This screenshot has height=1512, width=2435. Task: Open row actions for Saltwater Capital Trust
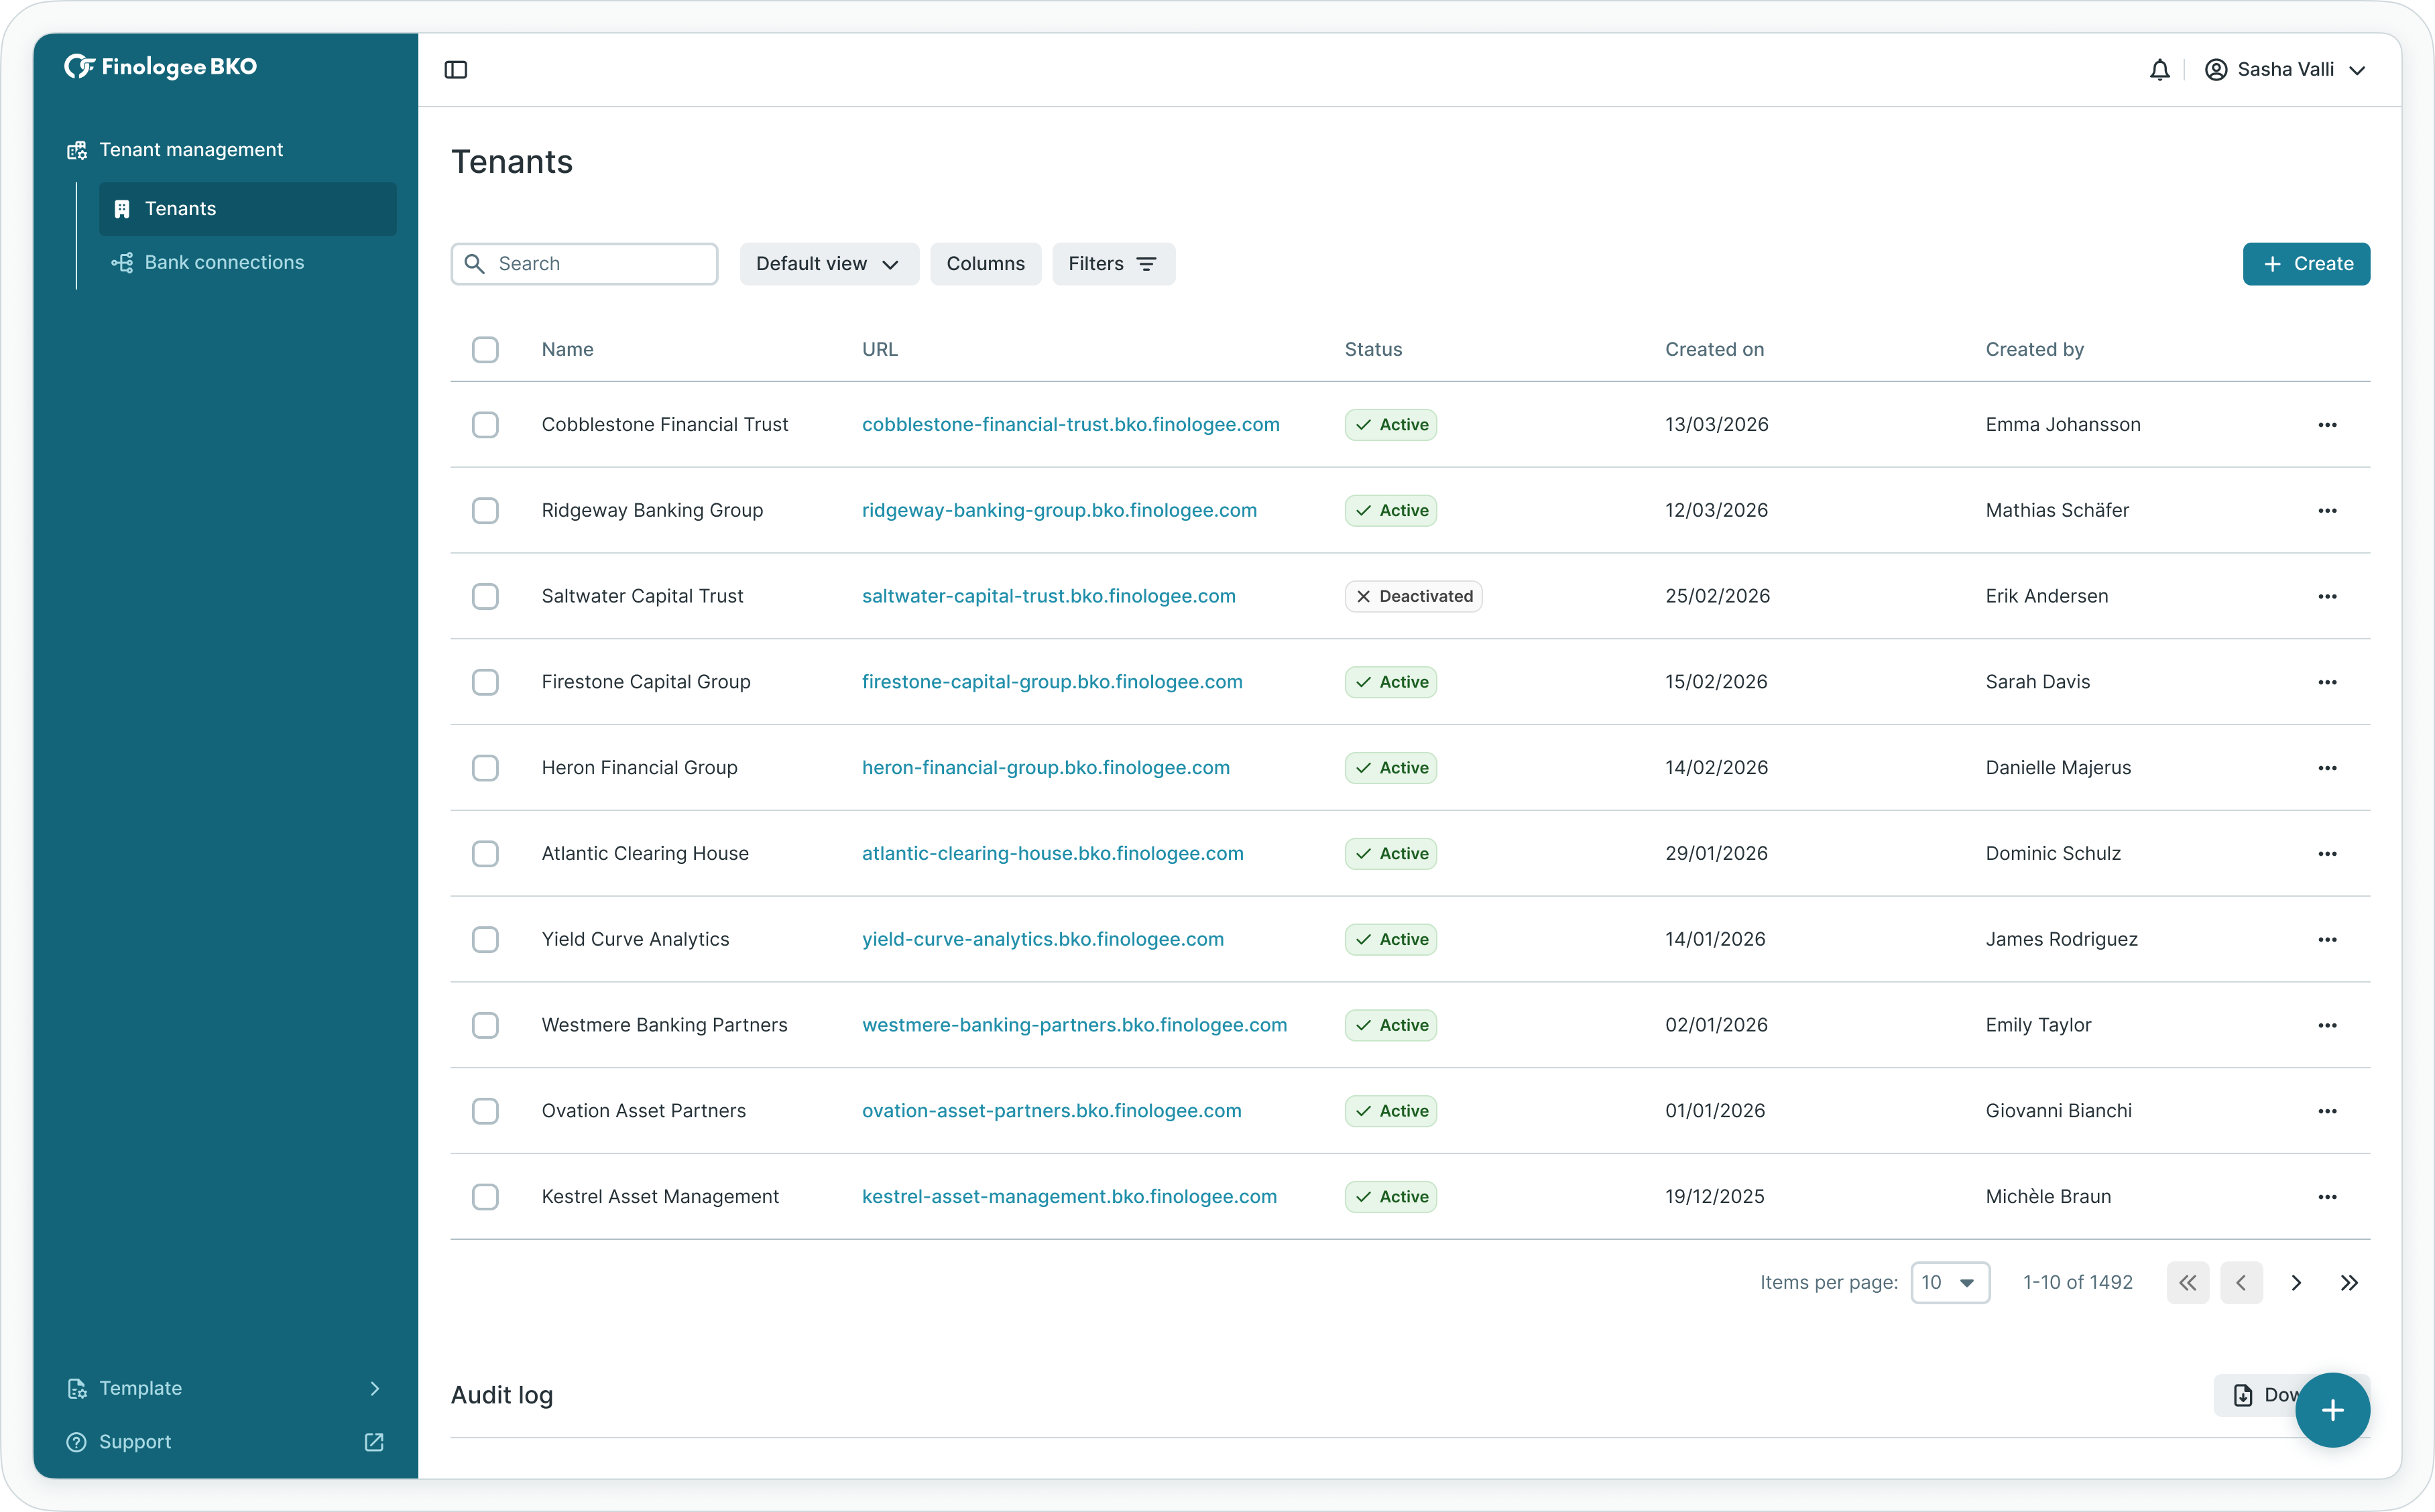point(2327,597)
